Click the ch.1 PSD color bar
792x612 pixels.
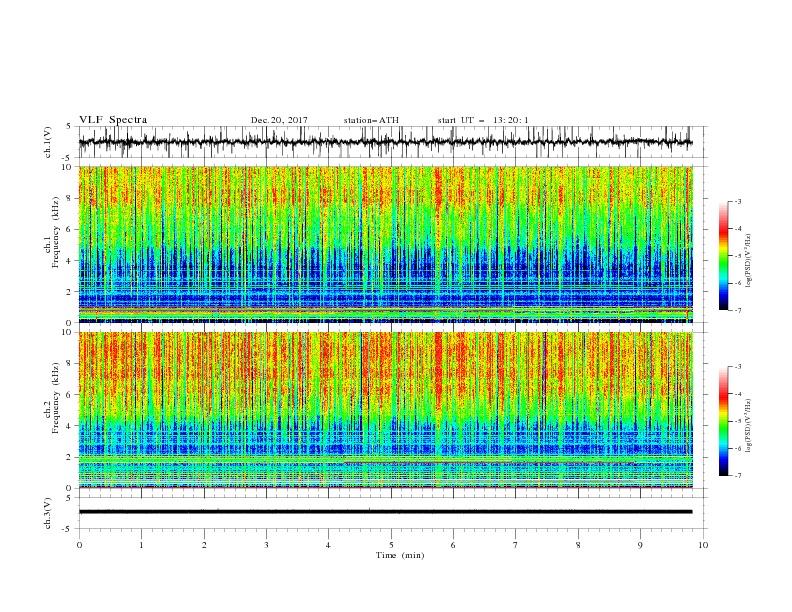(723, 256)
